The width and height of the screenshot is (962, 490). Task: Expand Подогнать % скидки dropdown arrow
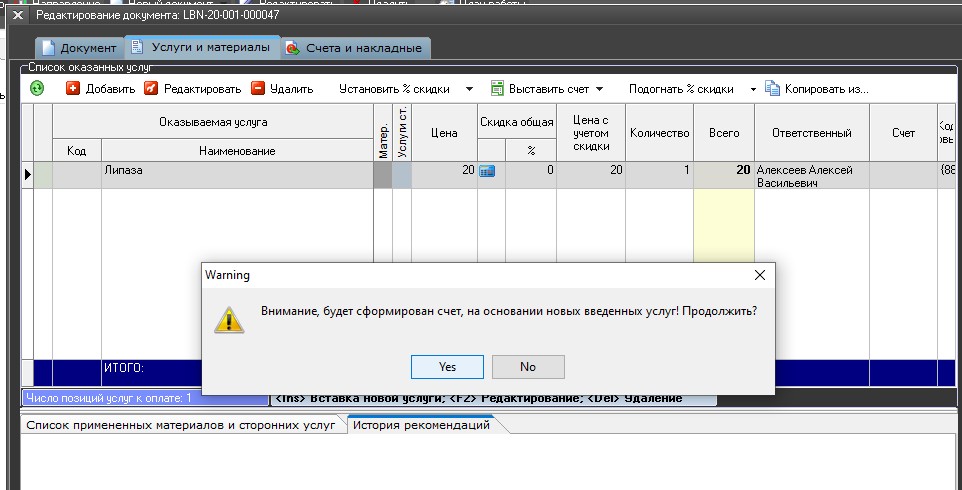coord(753,89)
